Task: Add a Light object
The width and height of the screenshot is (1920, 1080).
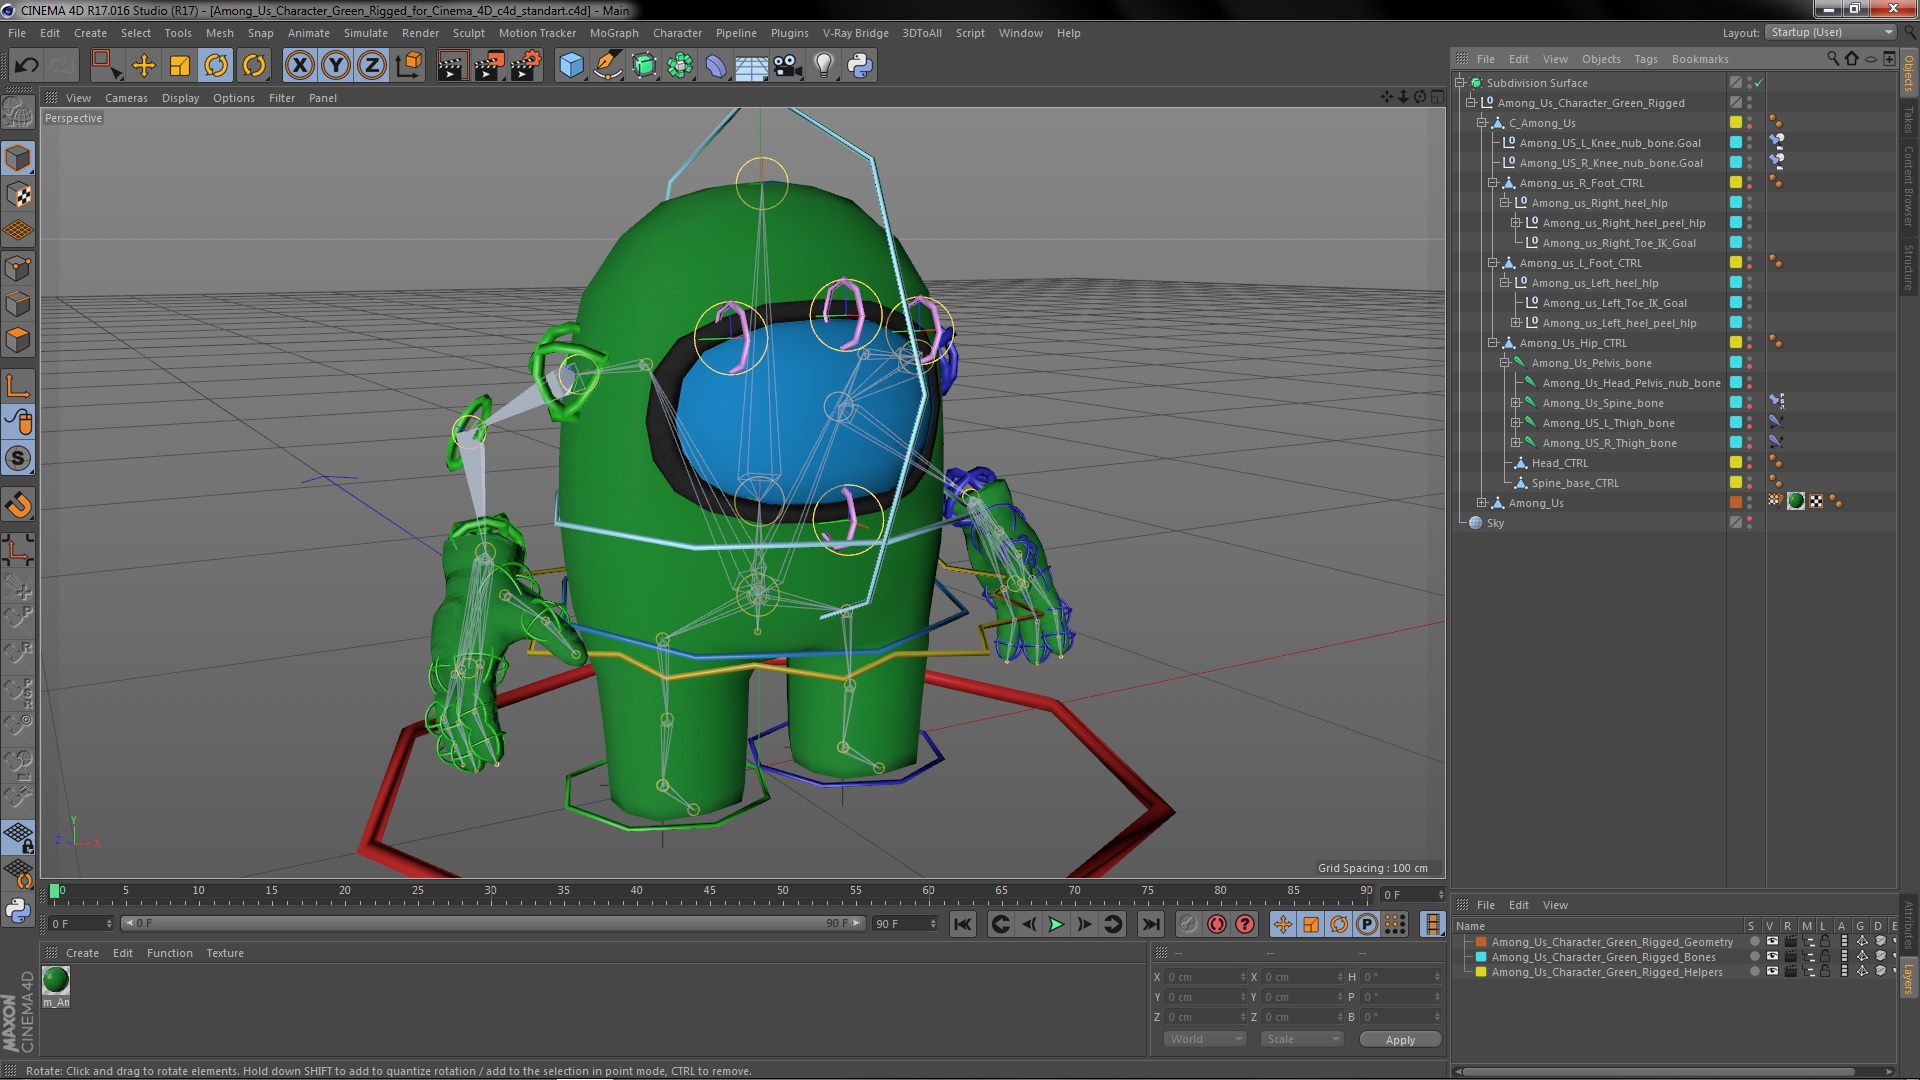Action: click(824, 66)
